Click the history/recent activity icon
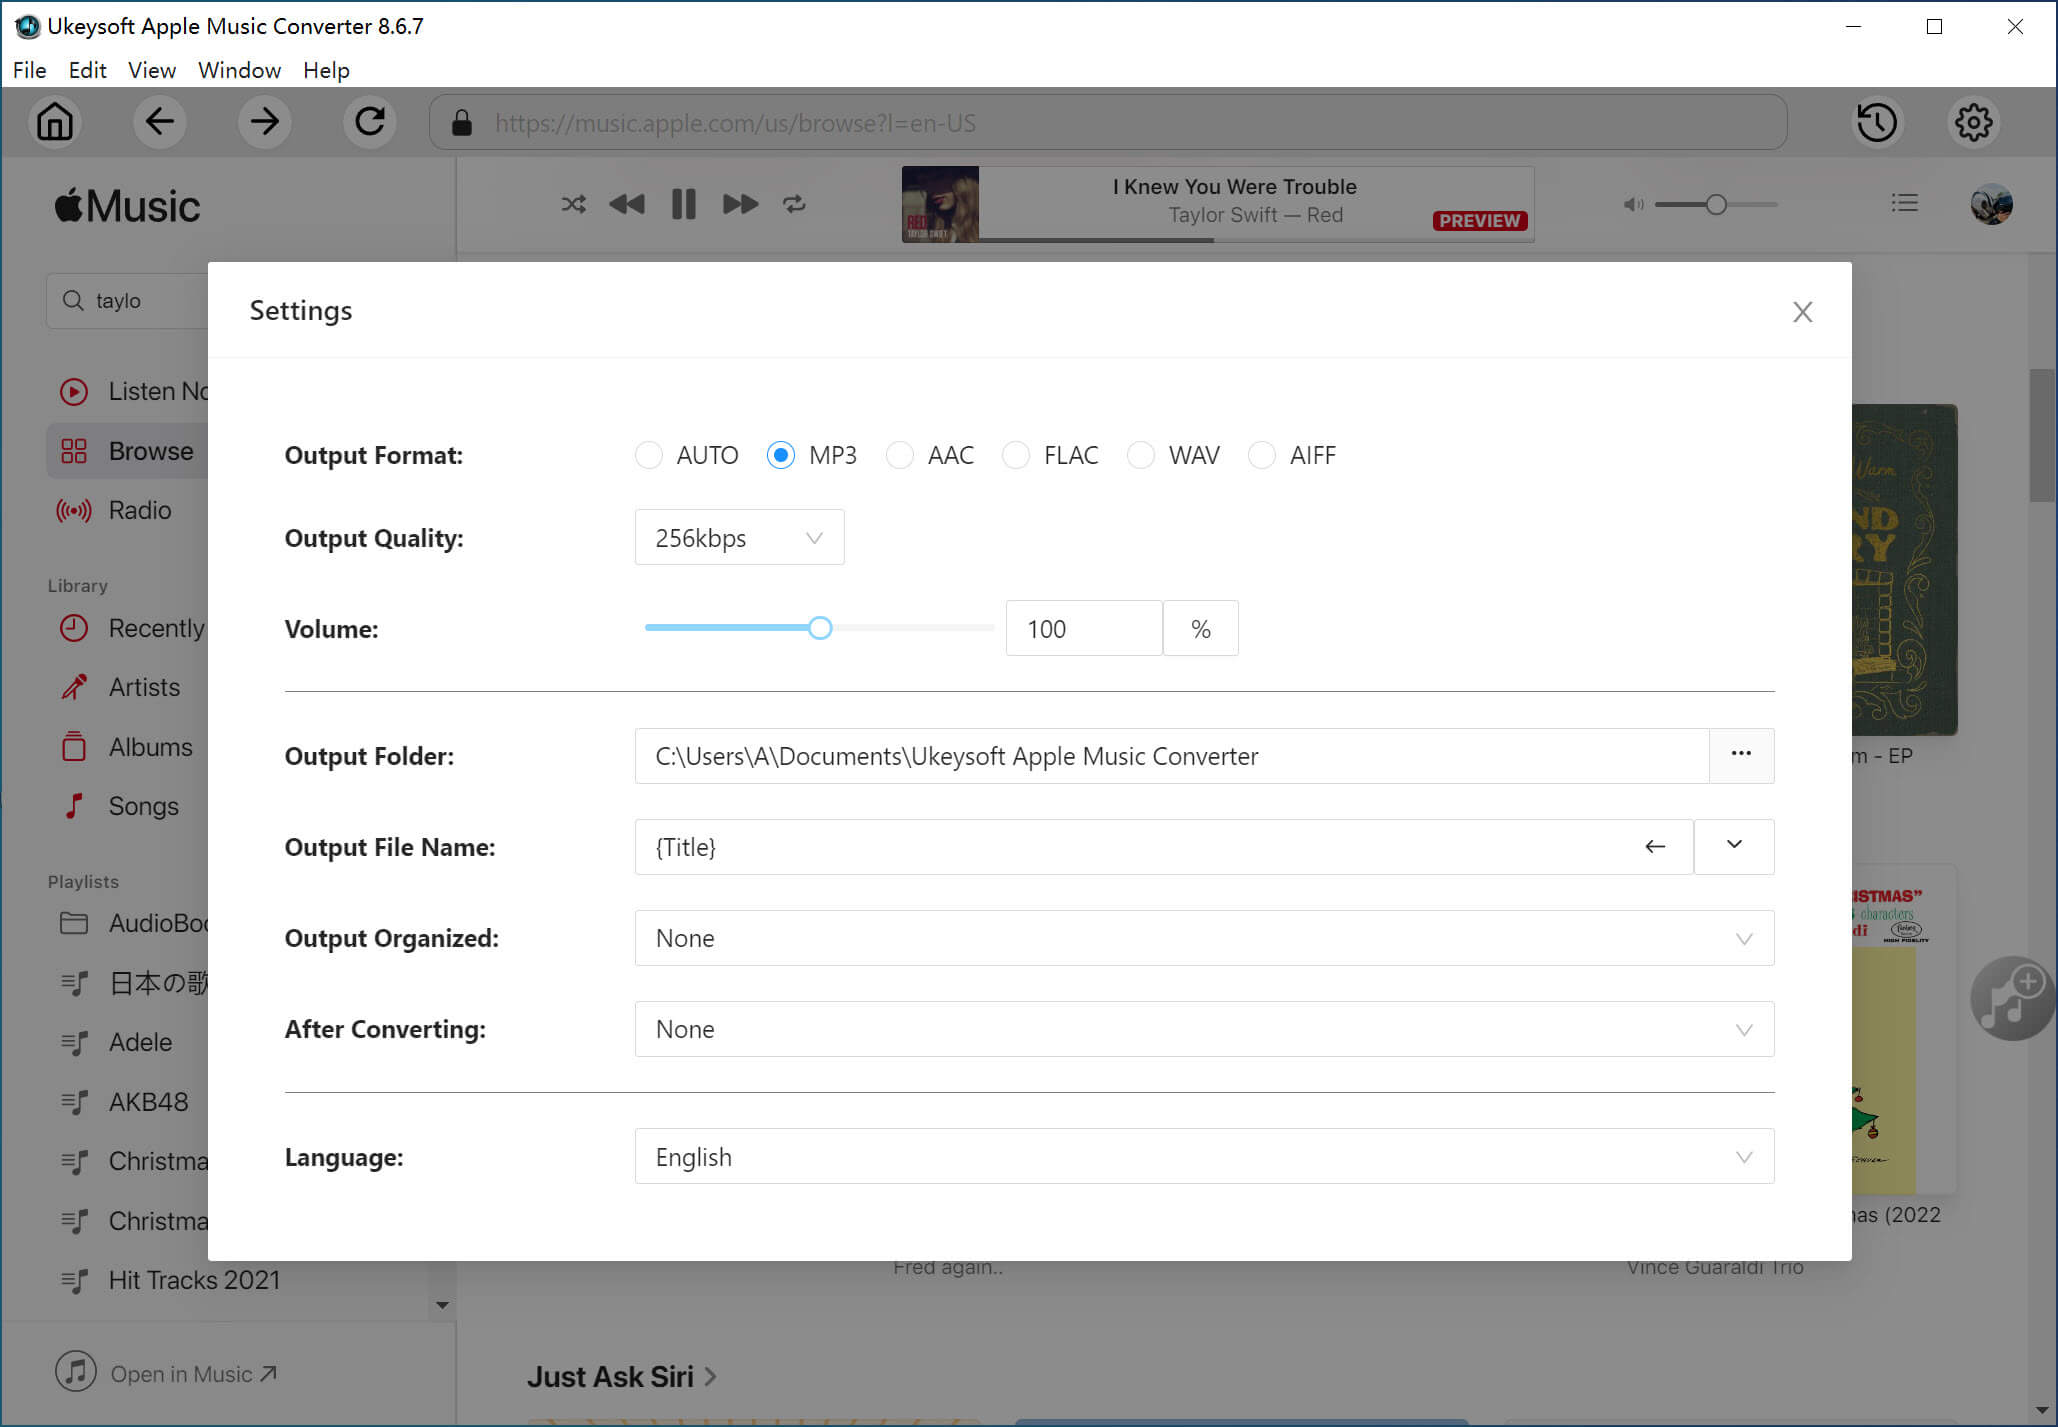Image resolution: width=2058 pixels, height=1427 pixels. (1877, 122)
